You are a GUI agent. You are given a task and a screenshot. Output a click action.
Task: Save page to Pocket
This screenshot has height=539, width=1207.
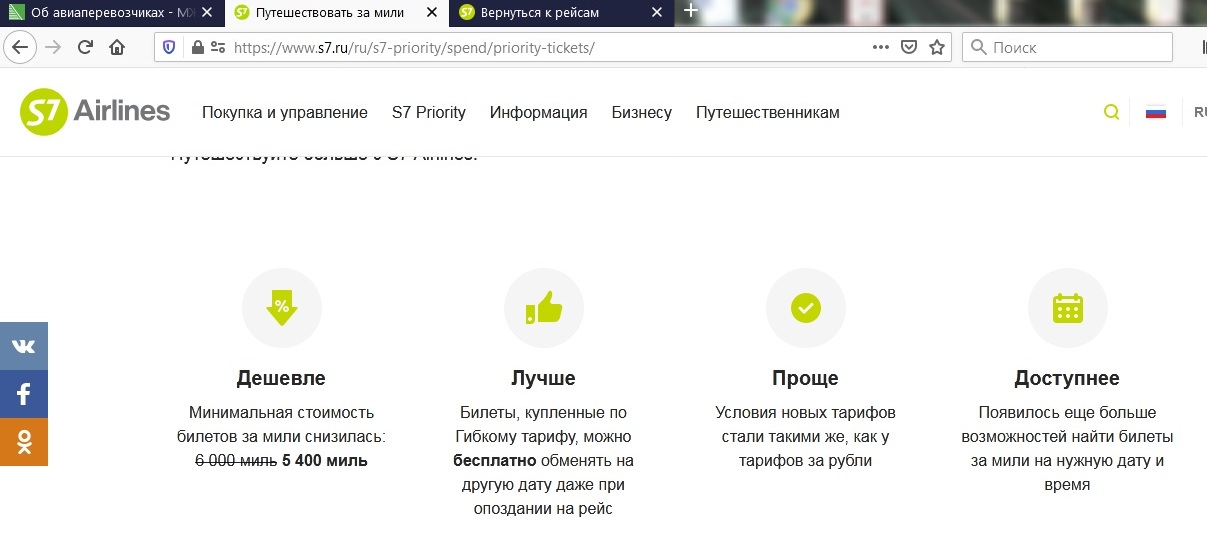coord(909,47)
